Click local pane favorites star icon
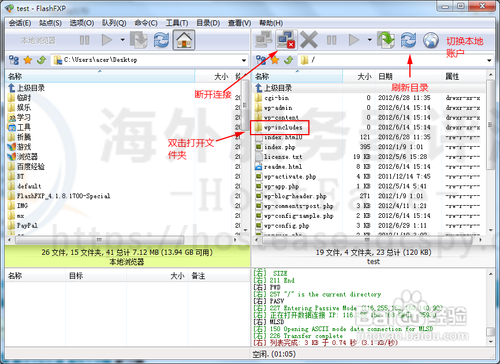 point(28,60)
